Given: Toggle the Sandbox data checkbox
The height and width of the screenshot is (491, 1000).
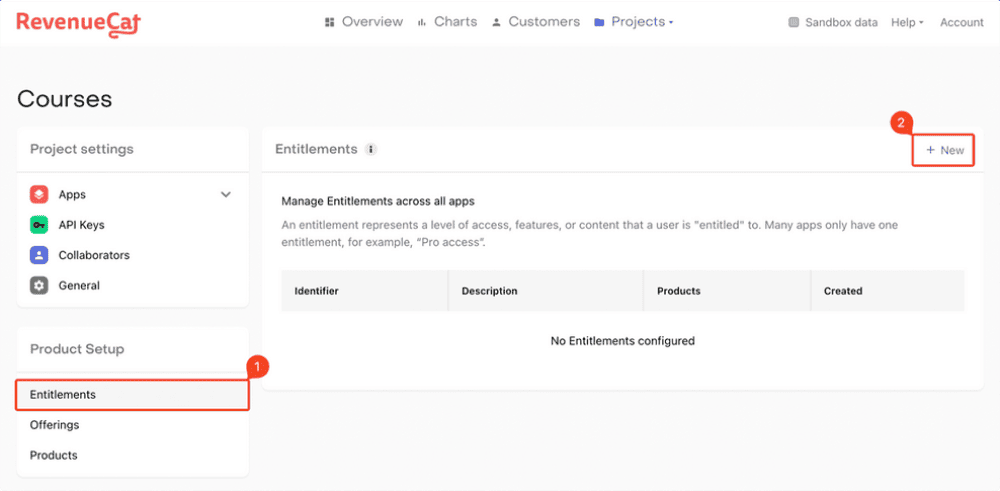Looking at the screenshot, I should (794, 23).
